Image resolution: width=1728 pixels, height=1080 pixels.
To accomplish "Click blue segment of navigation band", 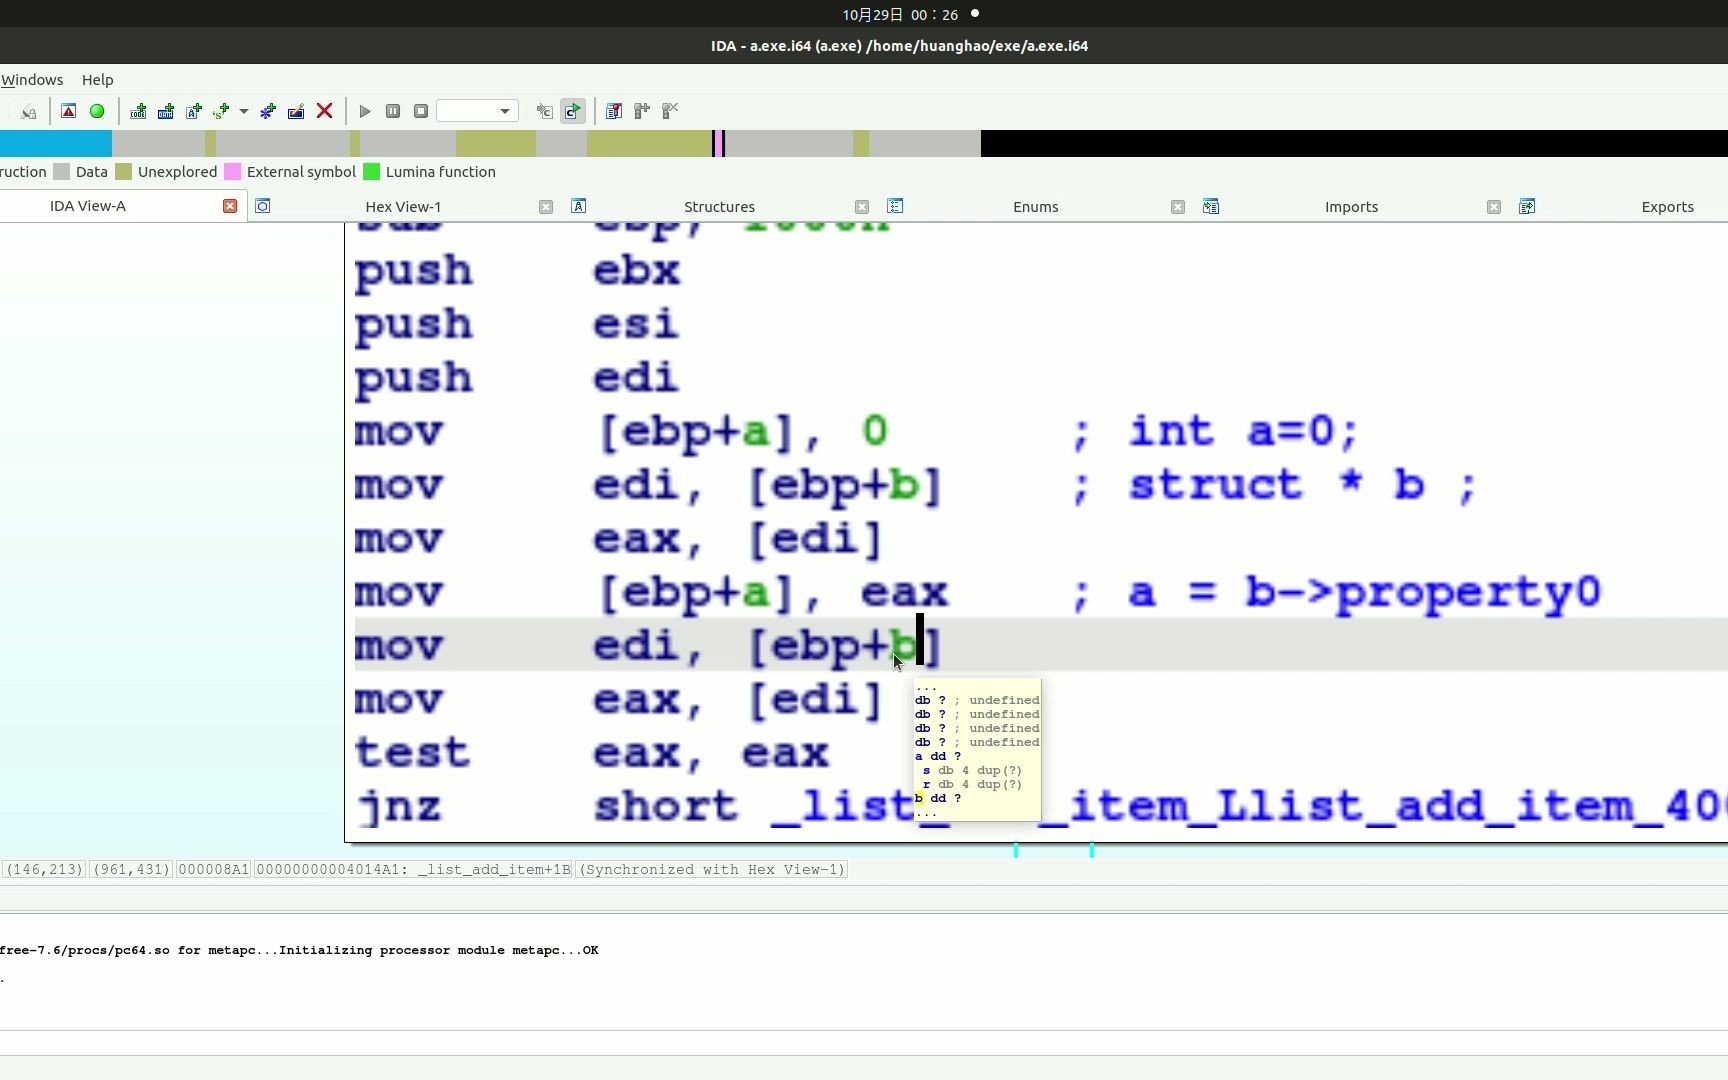I will tap(56, 143).
